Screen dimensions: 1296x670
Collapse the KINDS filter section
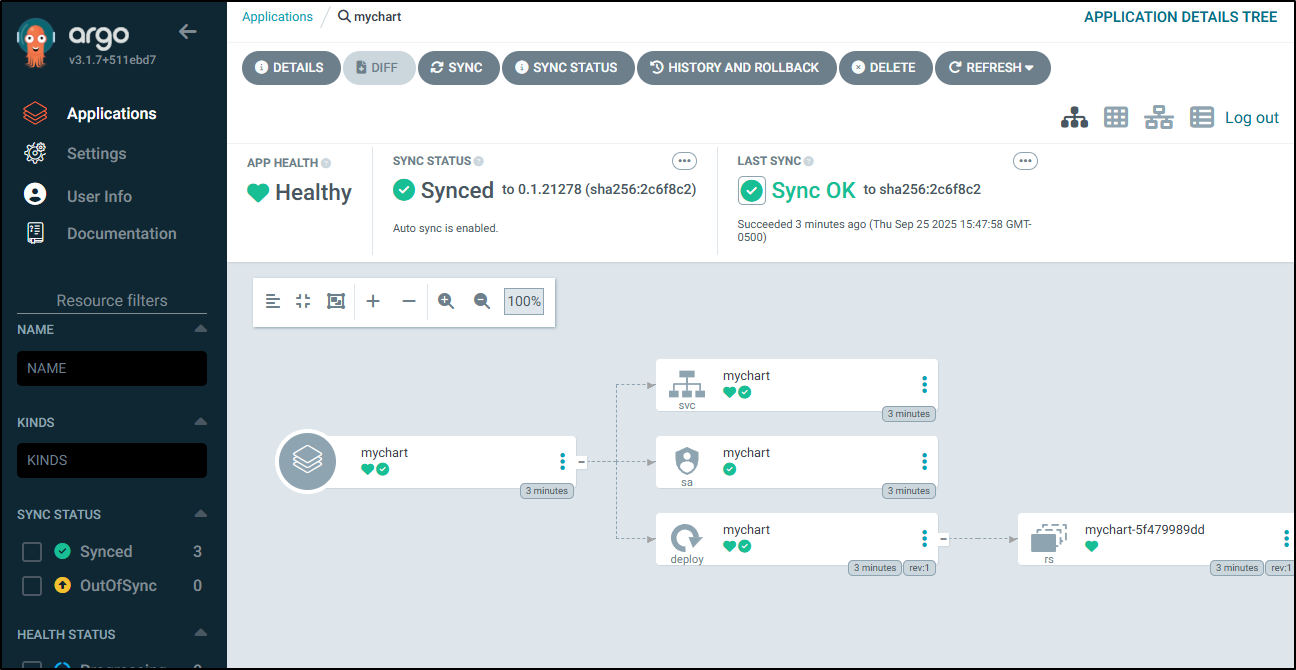[200, 422]
